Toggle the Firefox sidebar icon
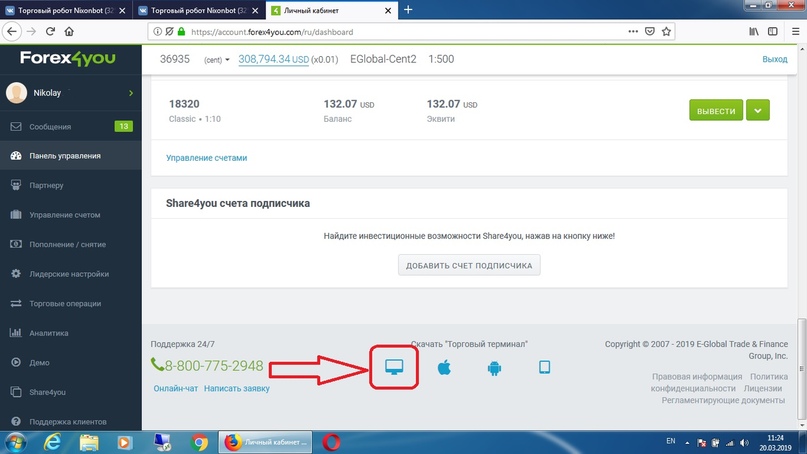The height and width of the screenshot is (454, 807). click(773, 31)
